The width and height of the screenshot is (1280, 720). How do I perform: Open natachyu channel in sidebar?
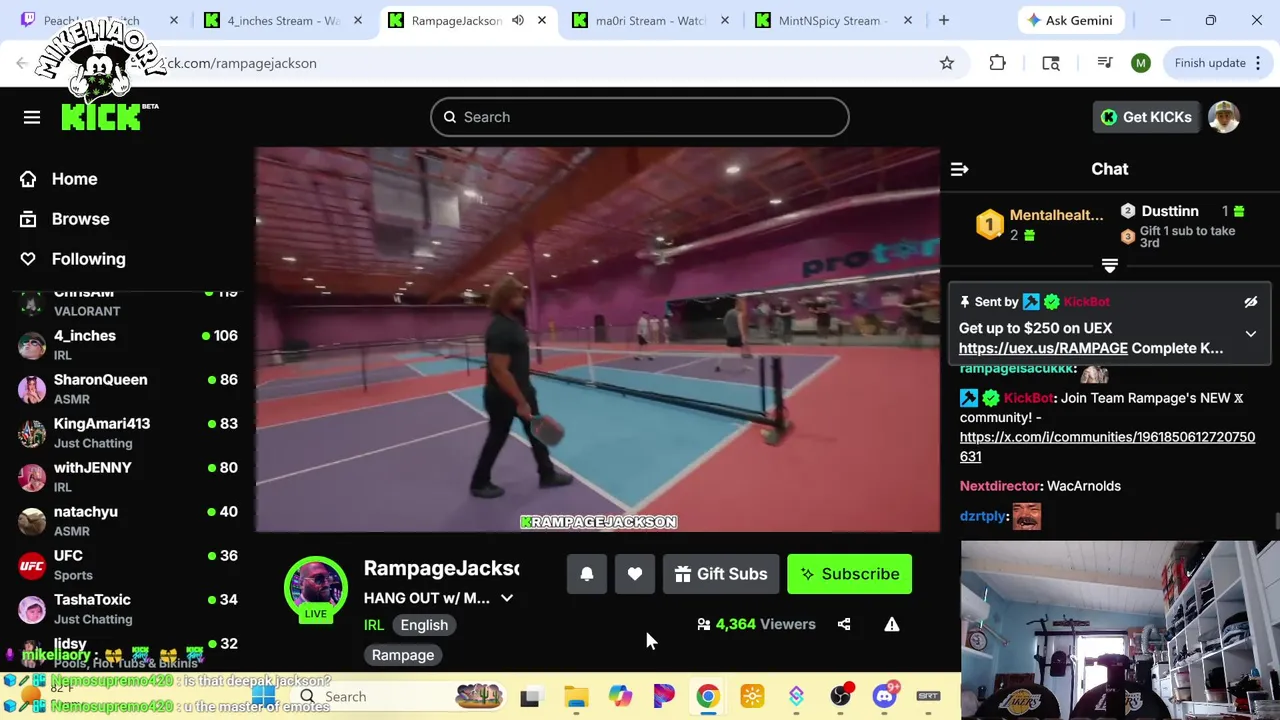pyautogui.click(x=128, y=521)
